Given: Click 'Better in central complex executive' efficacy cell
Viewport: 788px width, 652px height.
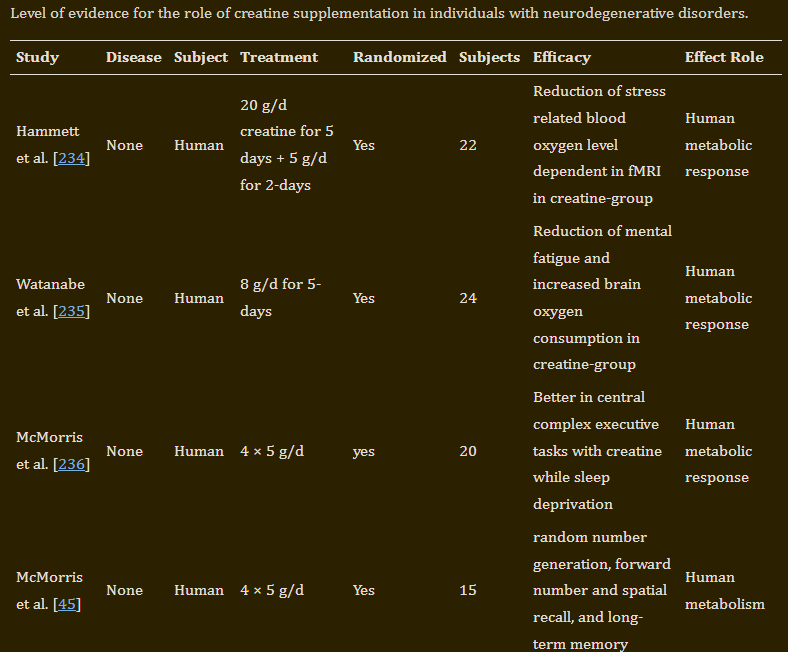Looking at the screenshot, I should click(597, 451).
